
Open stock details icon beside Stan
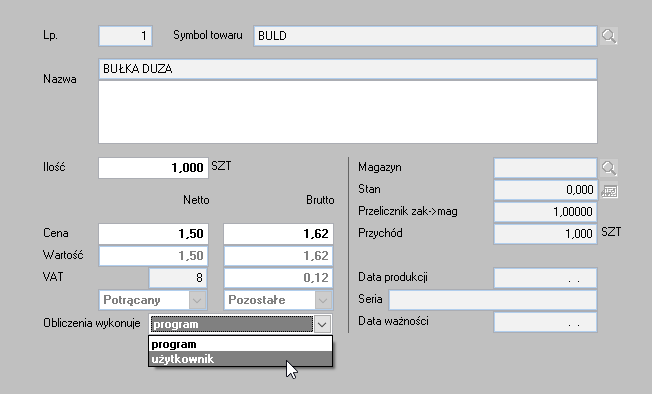click(x=609, y=191)
